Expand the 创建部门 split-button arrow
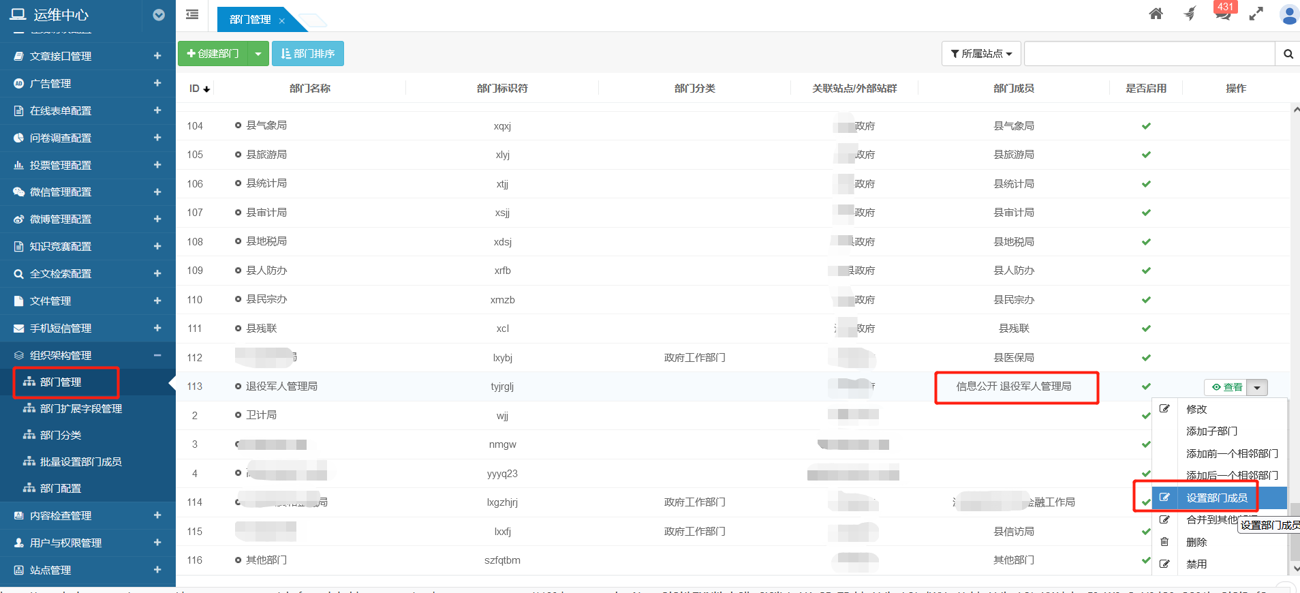Viewport: 1300px width, 593px height. tap(258, 54)
